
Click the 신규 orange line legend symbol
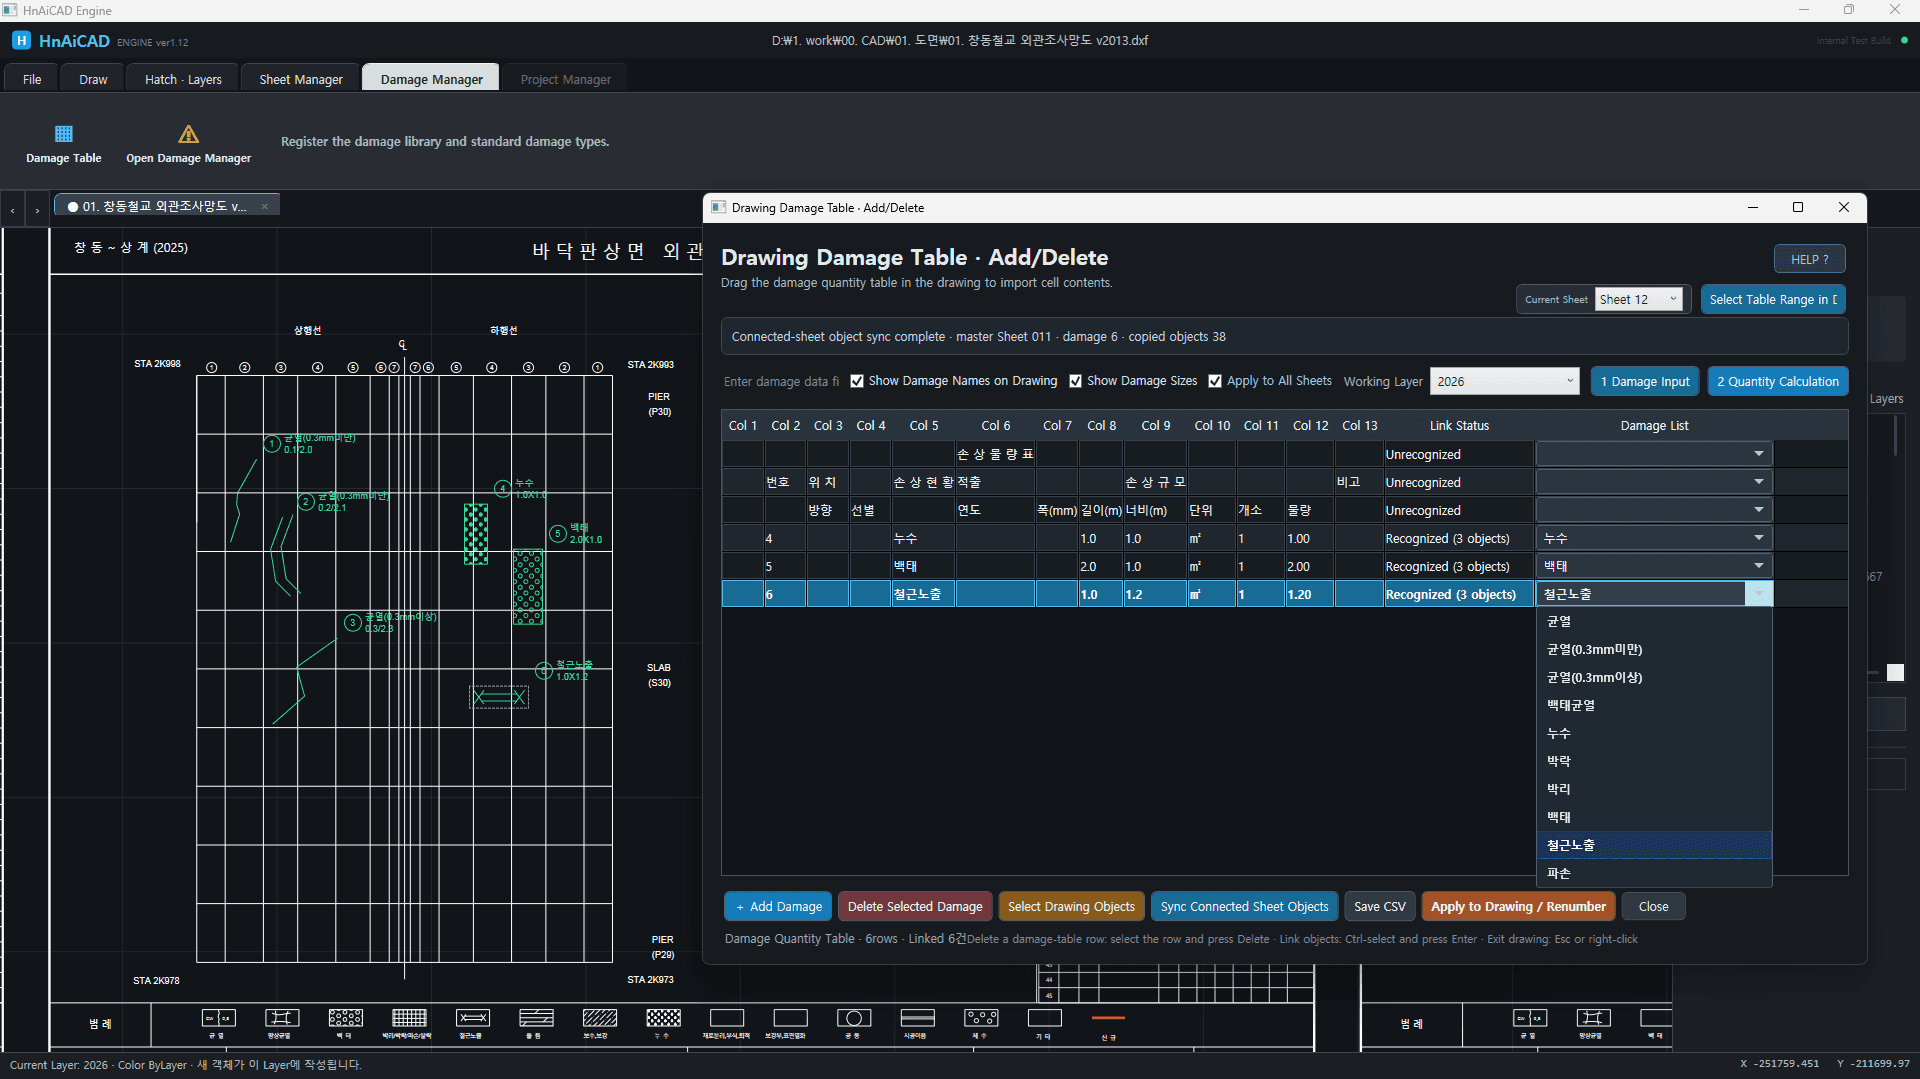1108,1018
